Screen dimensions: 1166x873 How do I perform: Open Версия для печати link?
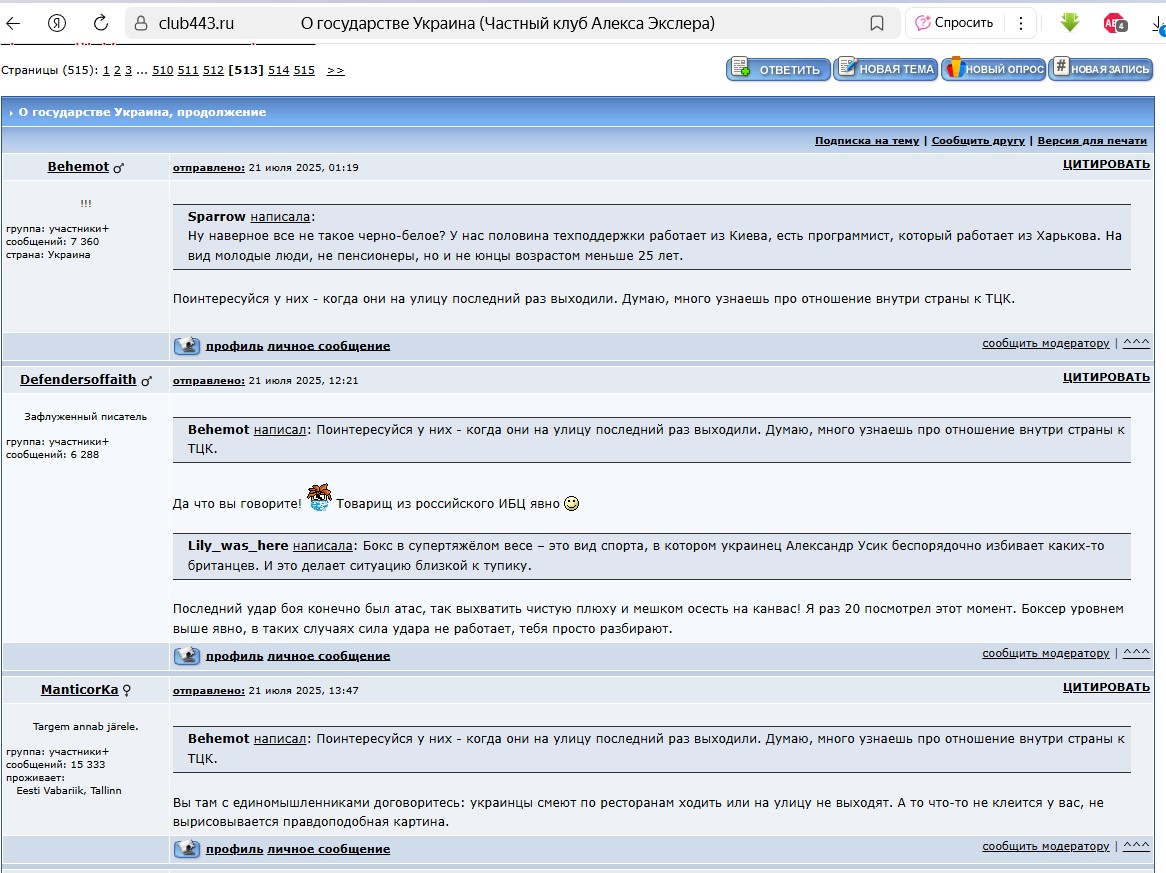1092,141
